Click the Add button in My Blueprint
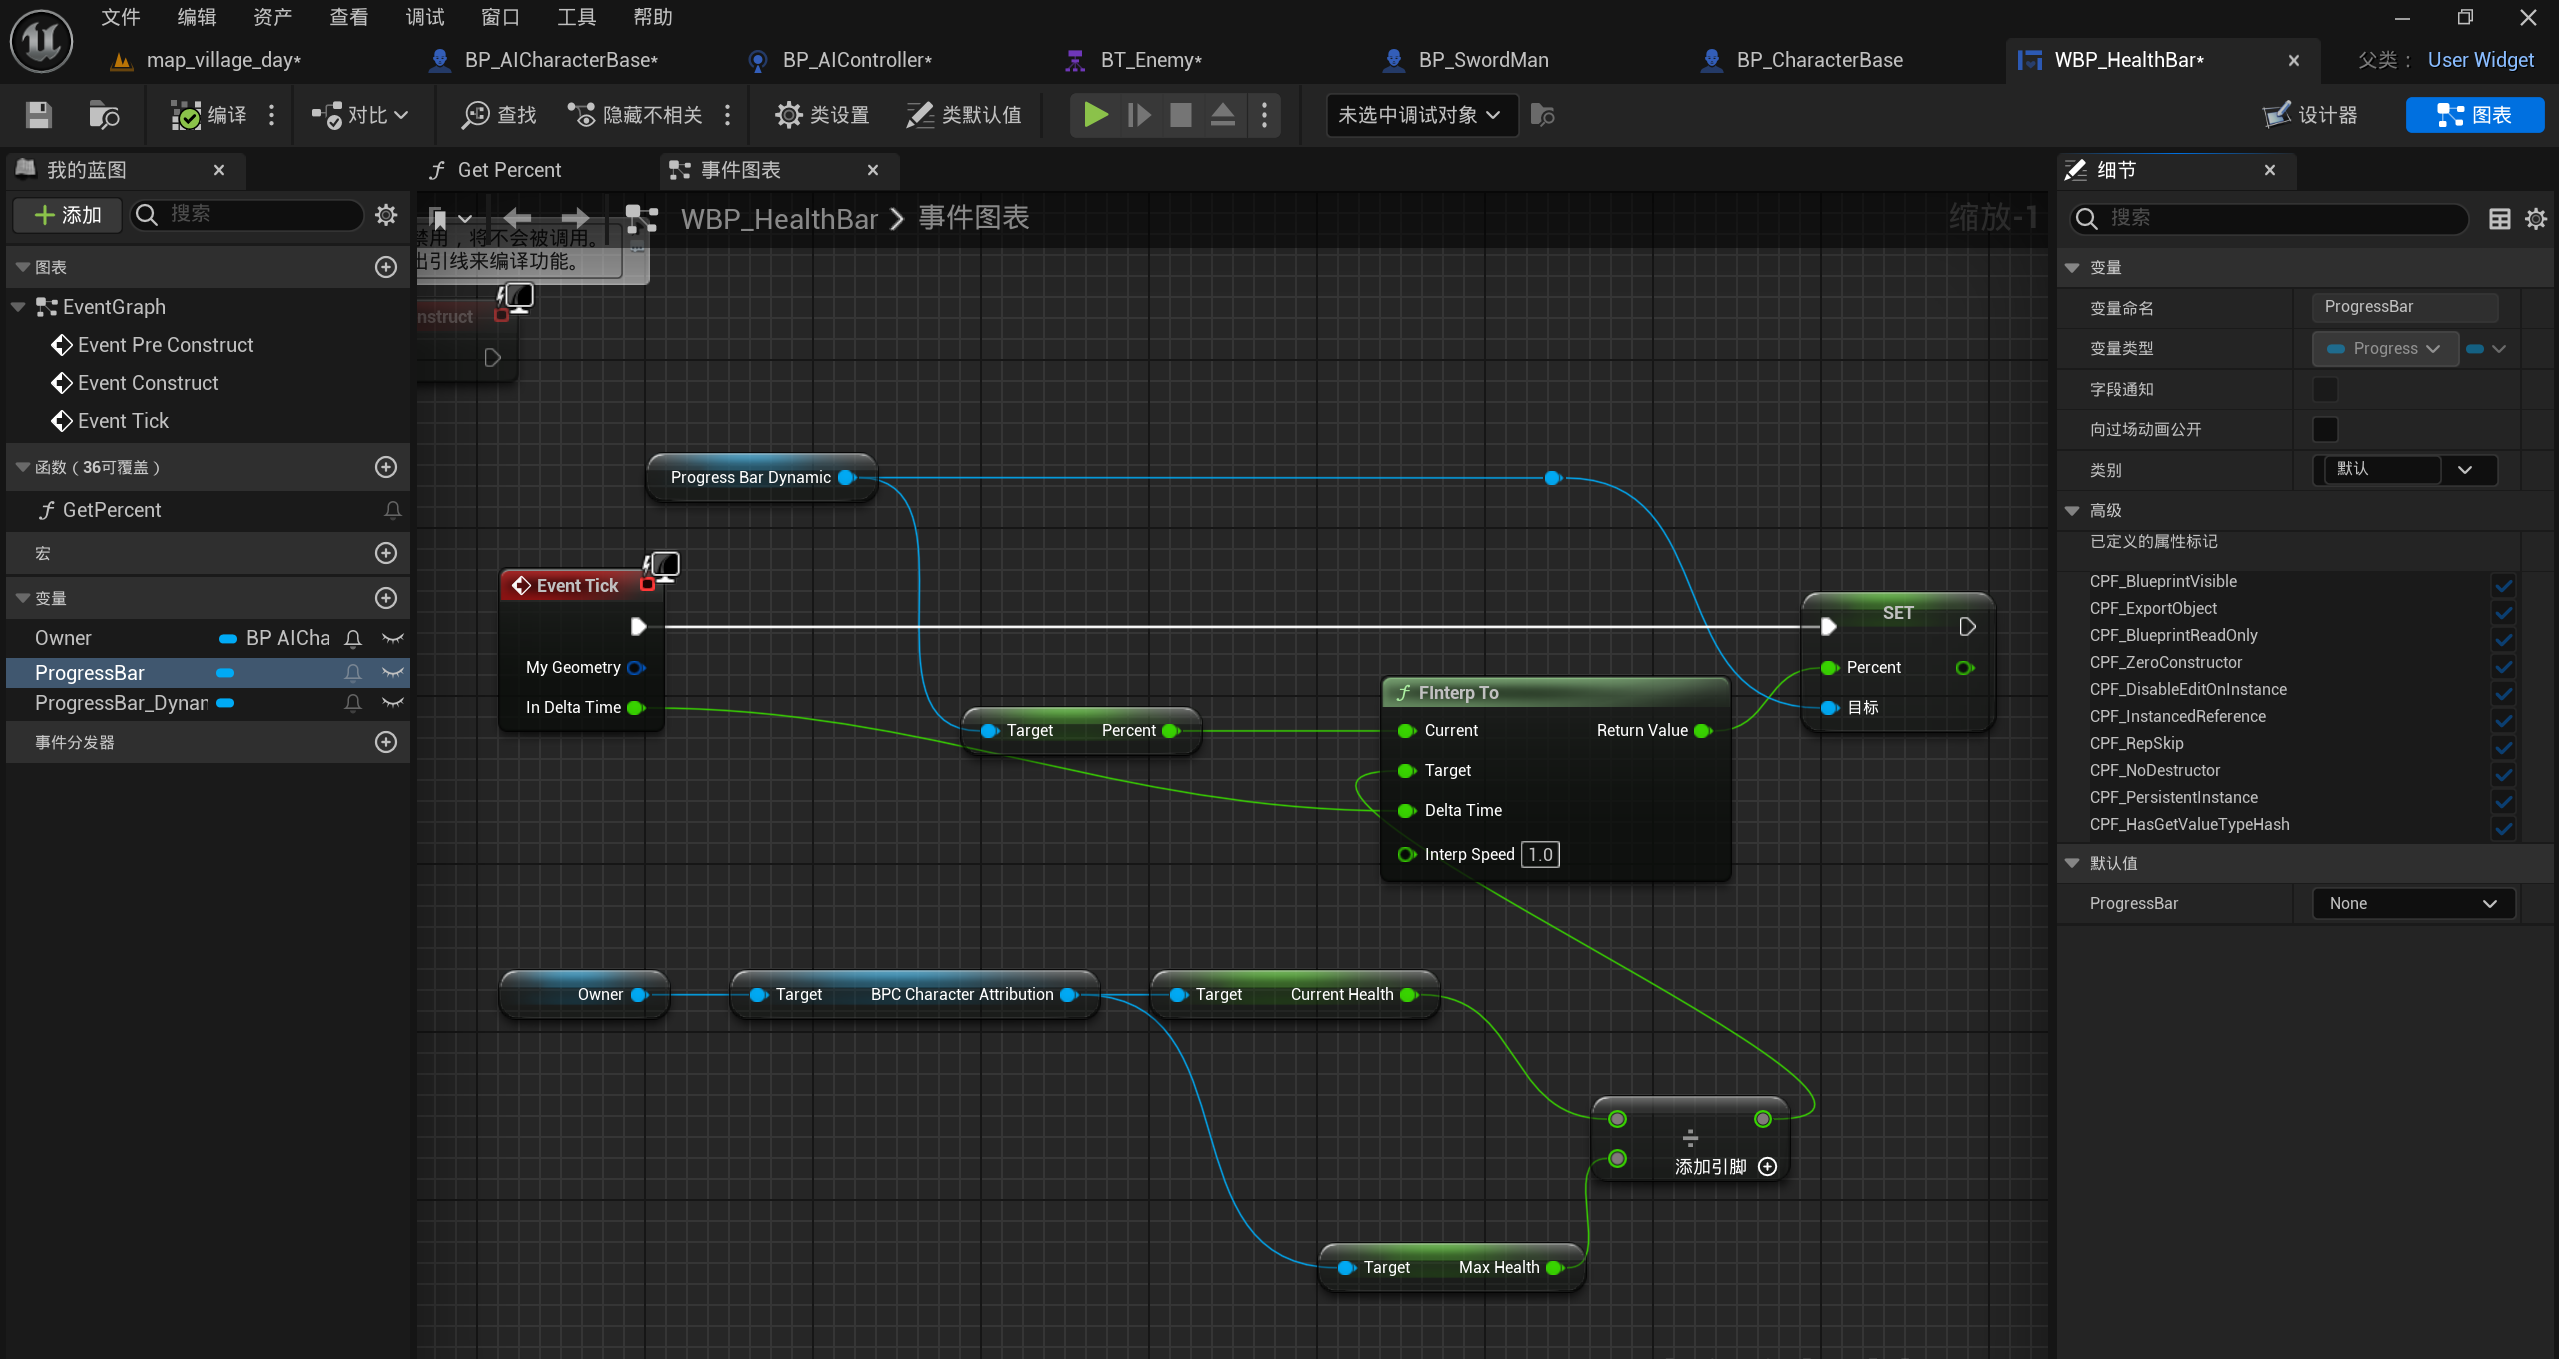The width and height of the screenshot is (2559, 1359). 68,214
